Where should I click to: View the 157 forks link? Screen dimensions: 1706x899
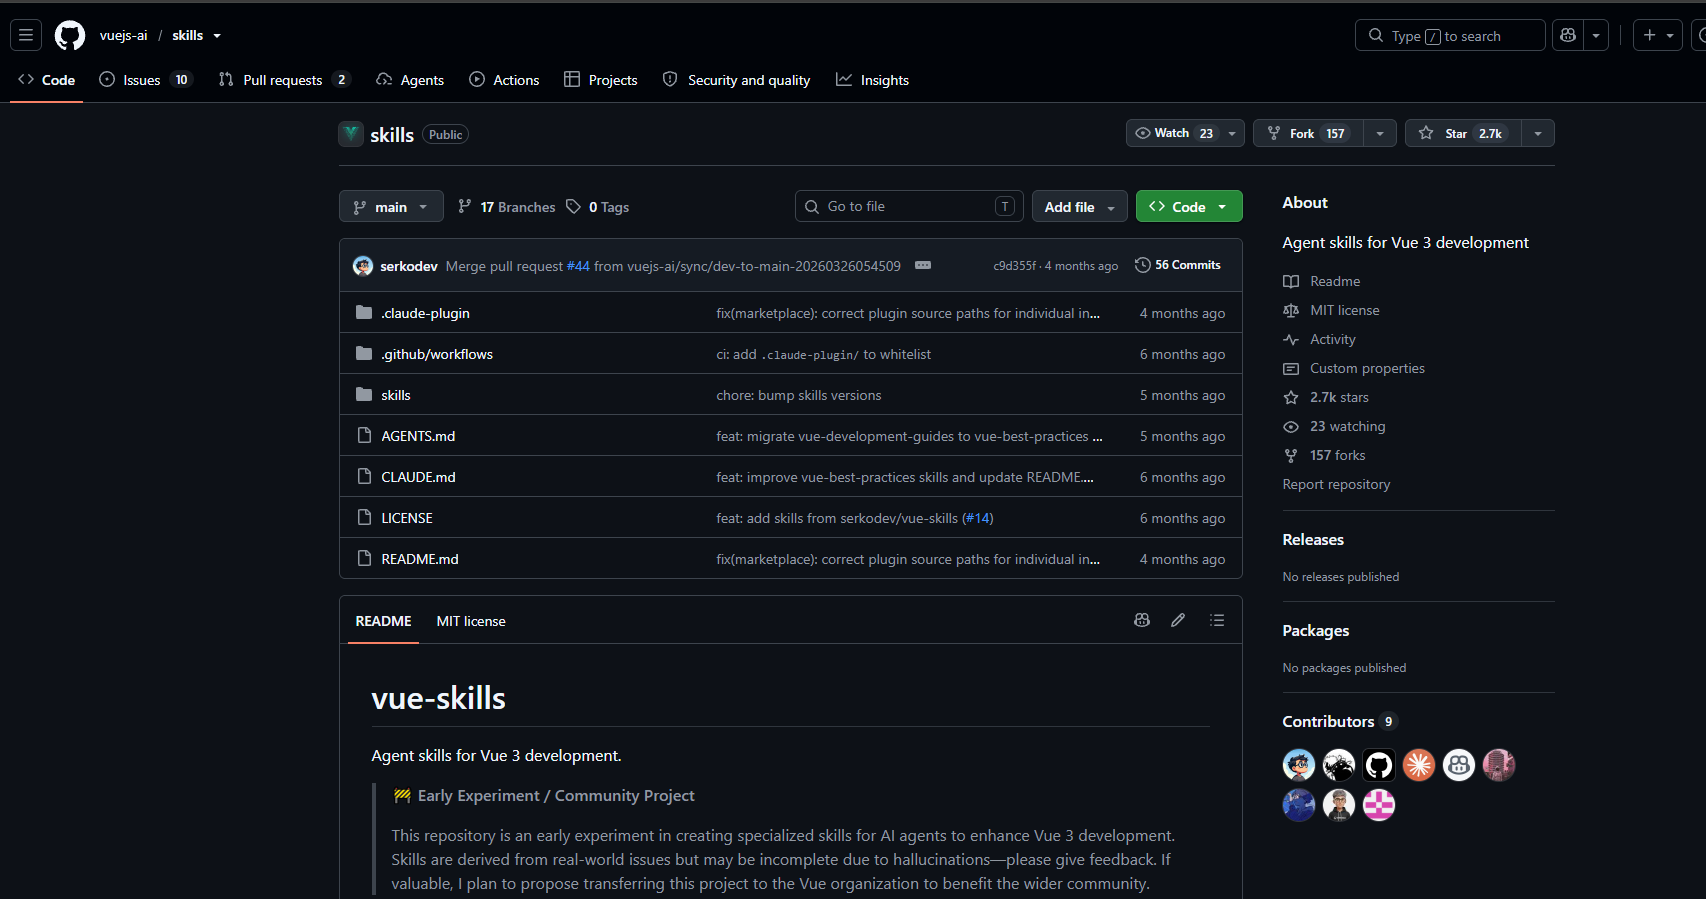(1324, 455)
